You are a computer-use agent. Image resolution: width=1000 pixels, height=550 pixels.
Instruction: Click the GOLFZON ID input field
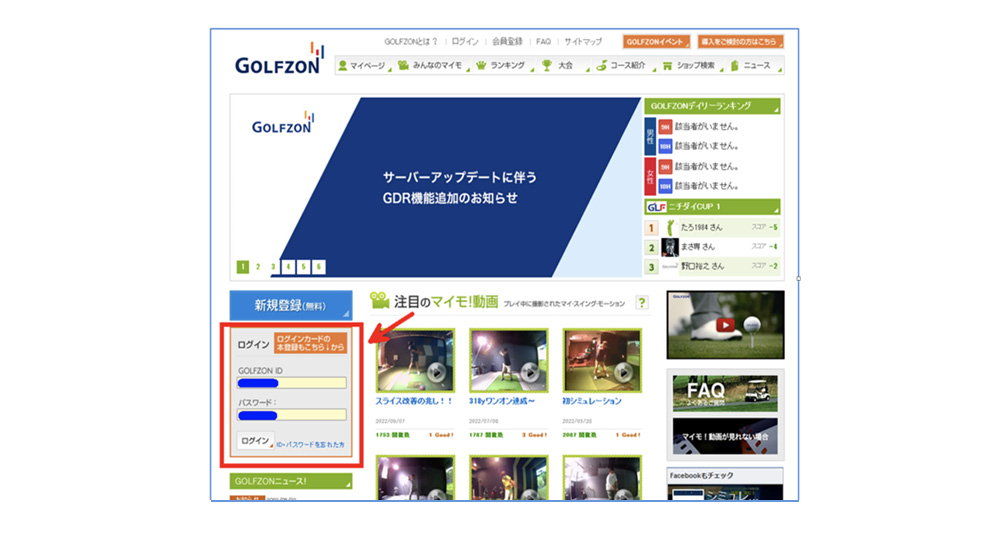tap(292, 383)
